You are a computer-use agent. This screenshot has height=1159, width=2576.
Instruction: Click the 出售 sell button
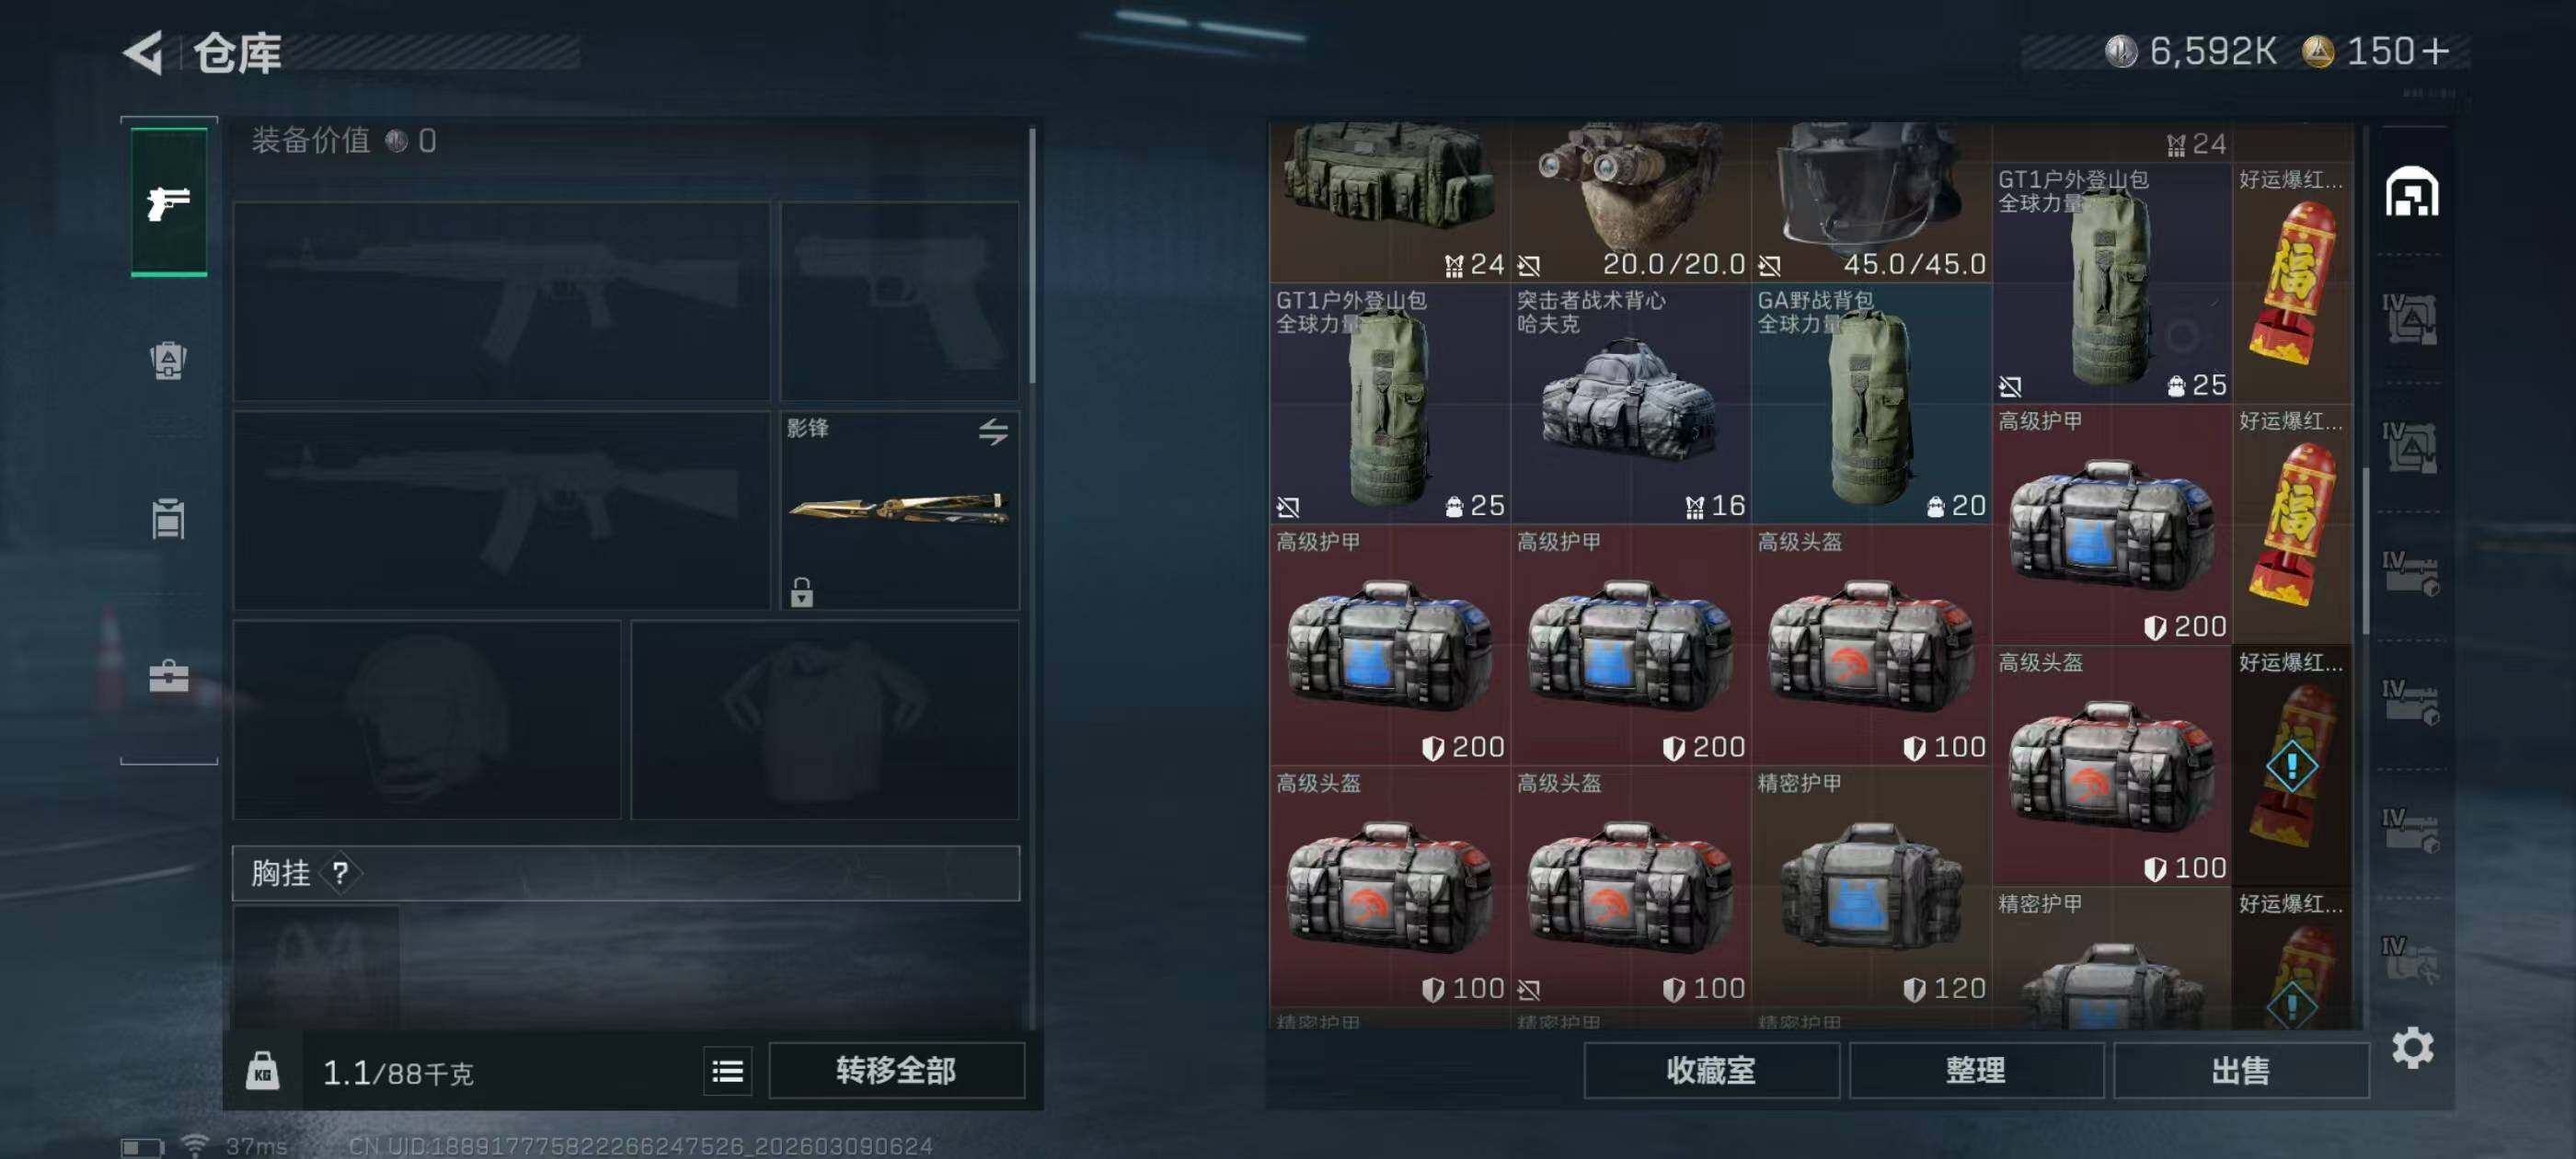2240,1070
